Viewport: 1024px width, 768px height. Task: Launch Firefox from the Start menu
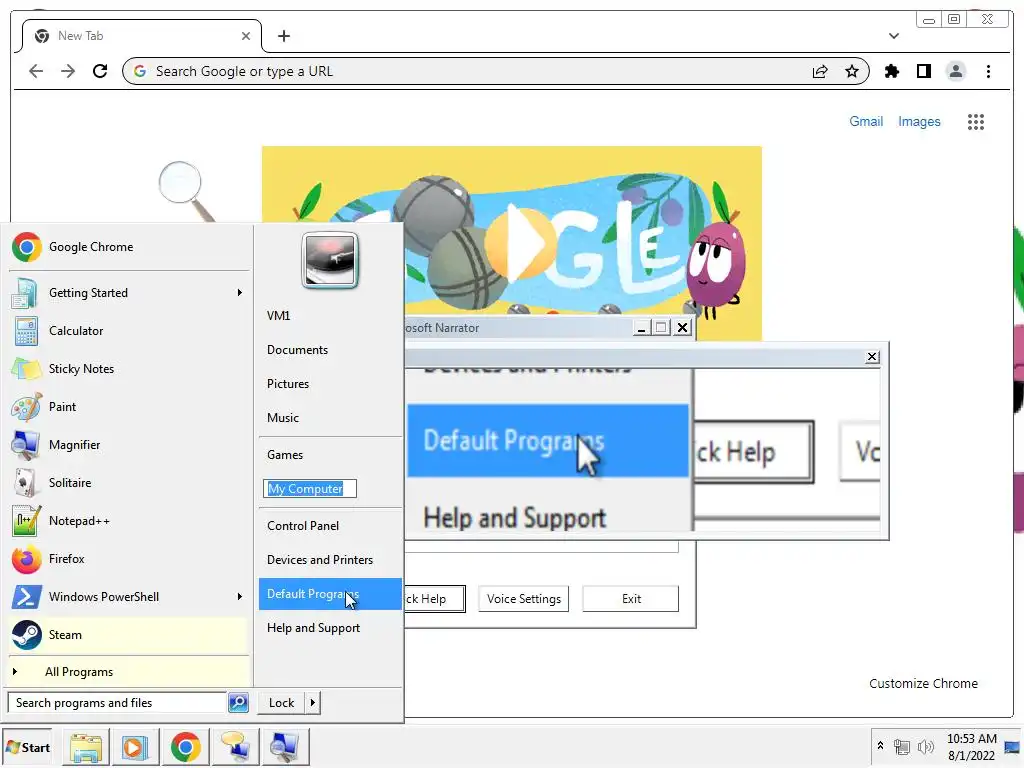tap(129, 558)
